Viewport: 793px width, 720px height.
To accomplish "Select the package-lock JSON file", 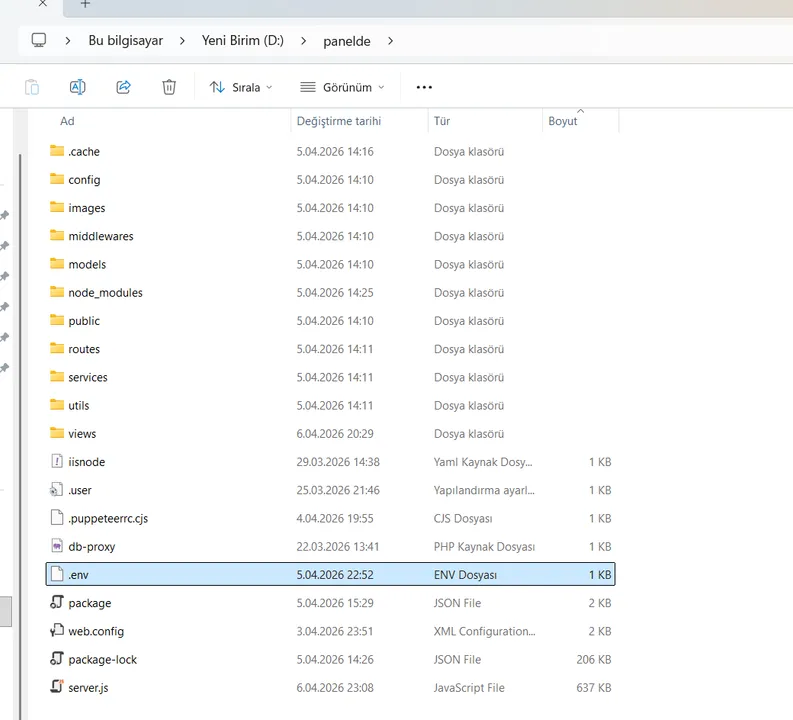I will pyautogui.click(x=102, y=659).
